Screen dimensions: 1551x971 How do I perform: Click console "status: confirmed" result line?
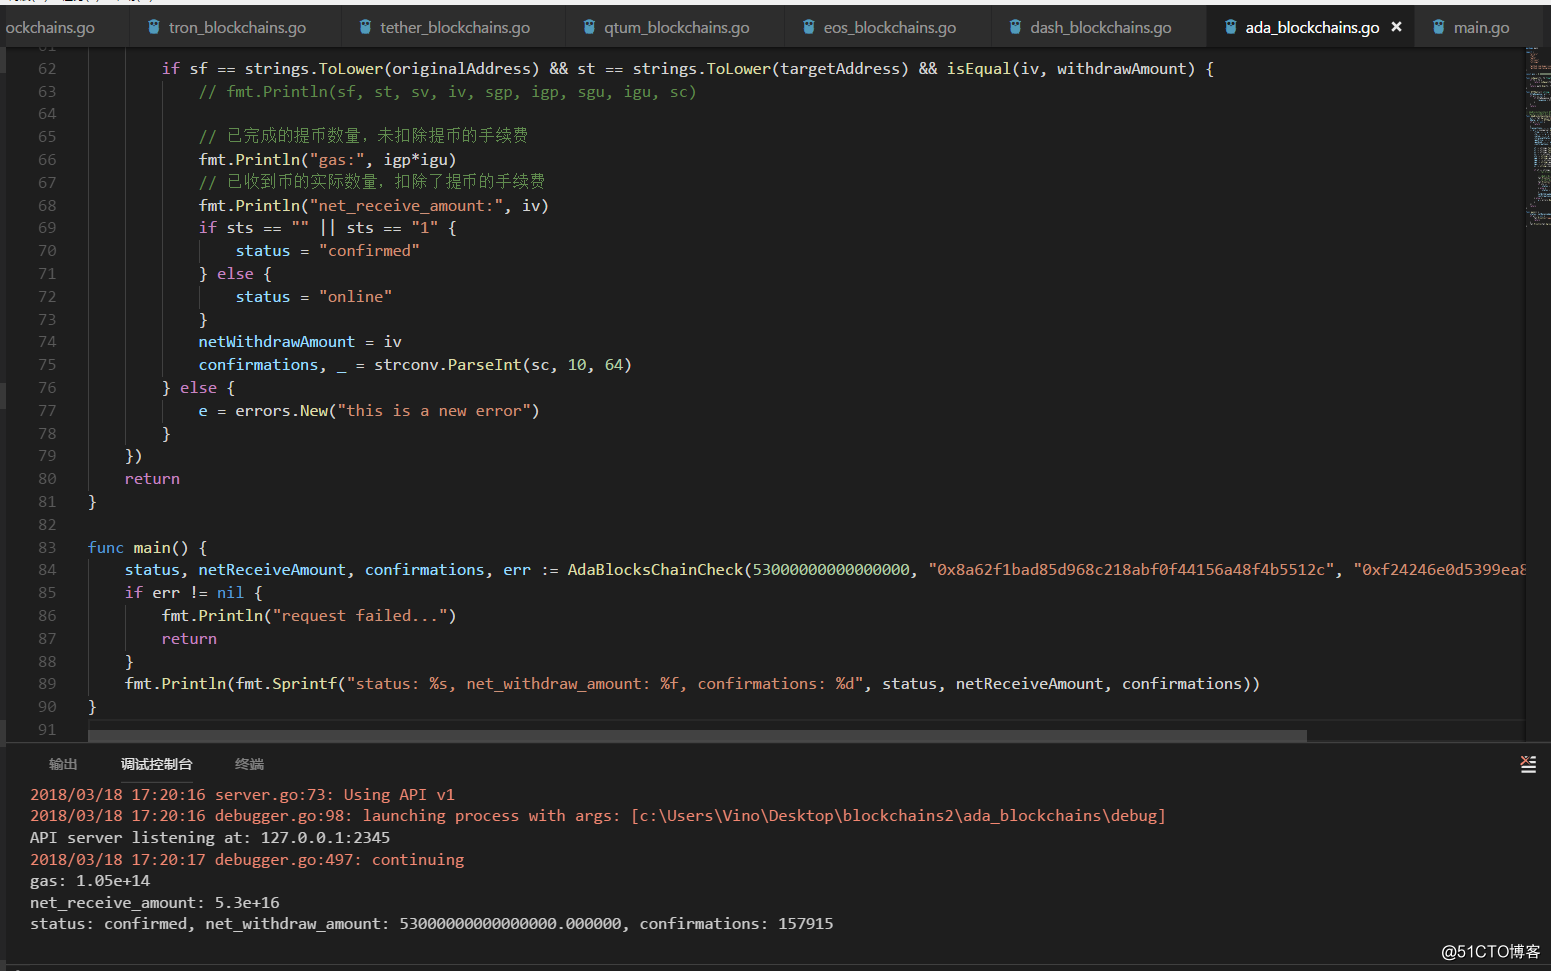[x=431, y=924]
